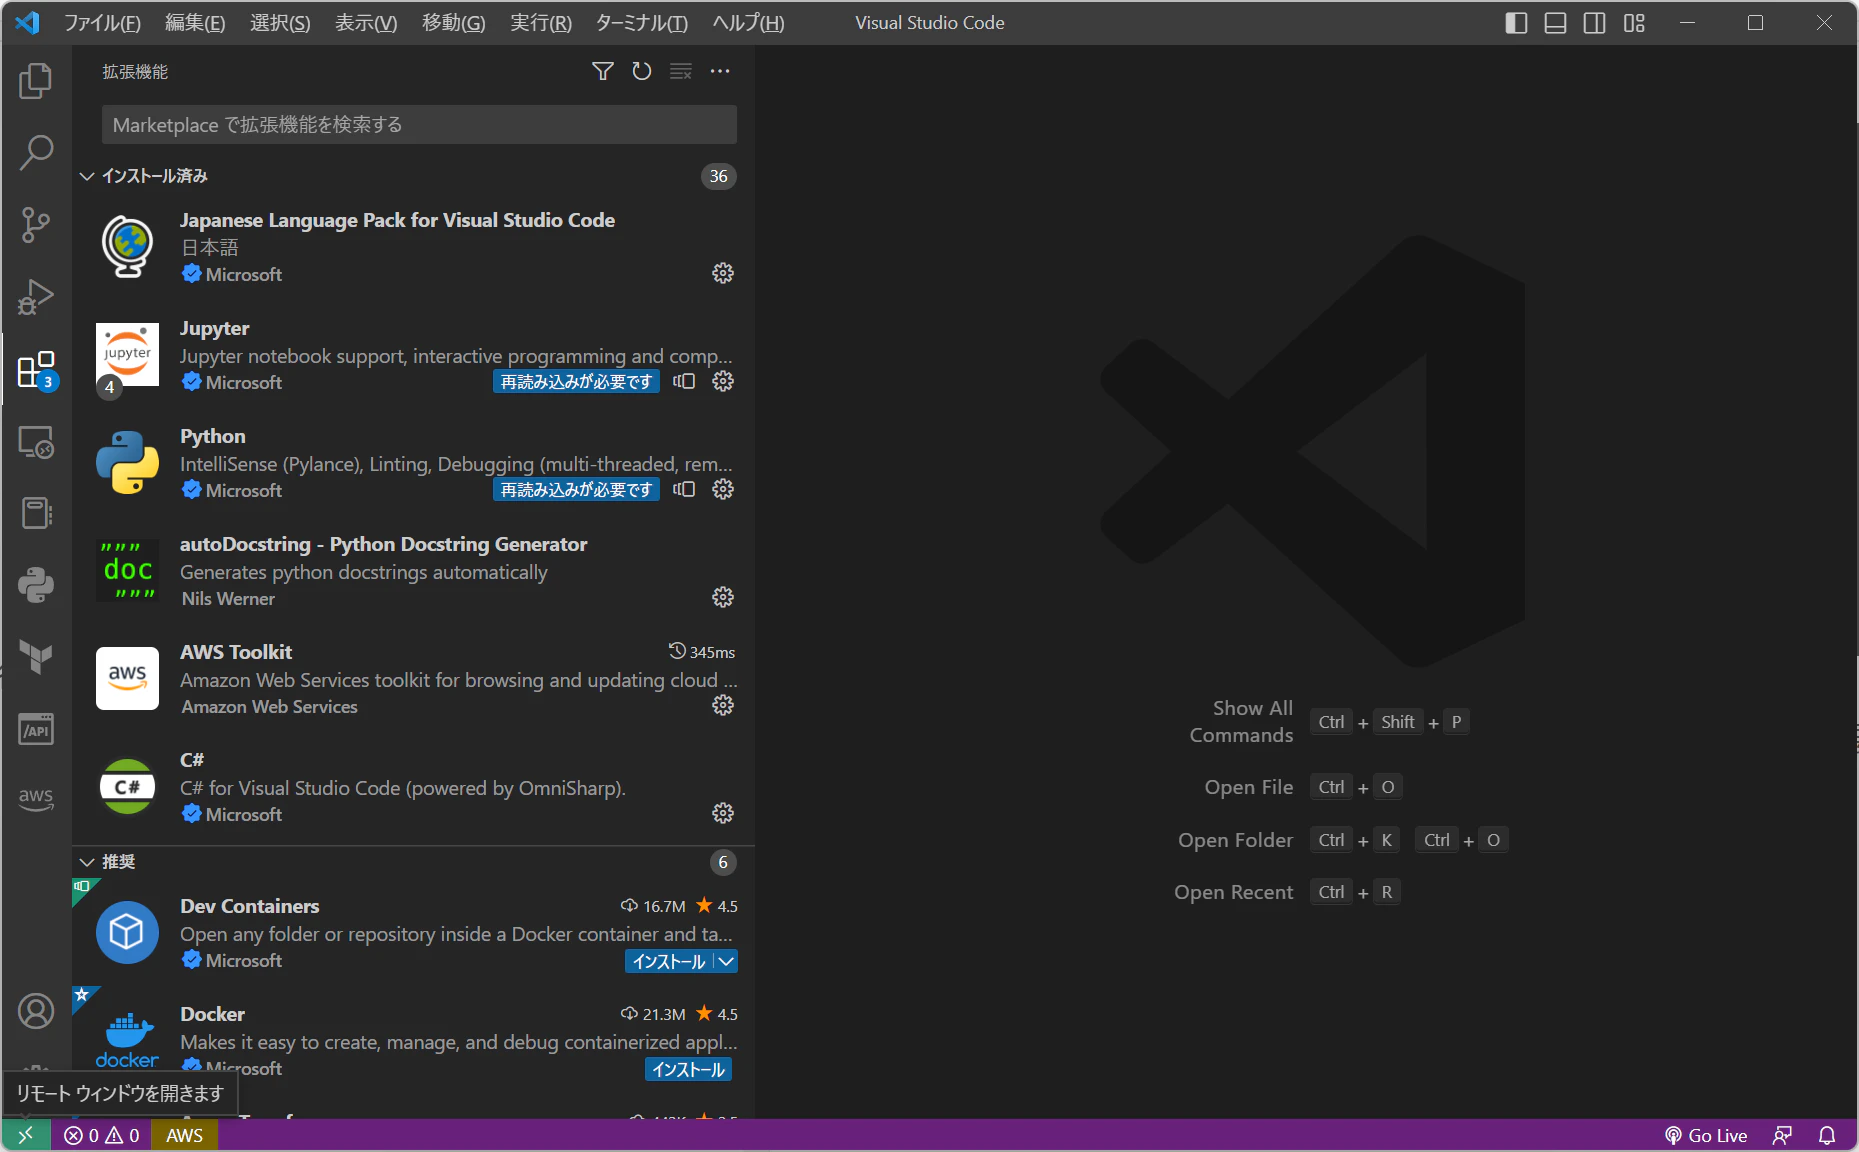Open Dev Containers install dropdown arrow
Screen dimensions: 1859x1152
coord(726,961)
